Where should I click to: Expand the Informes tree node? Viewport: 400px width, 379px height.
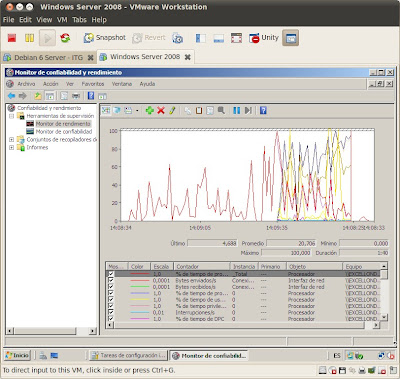pyautogui.click(x=12, y=147)
